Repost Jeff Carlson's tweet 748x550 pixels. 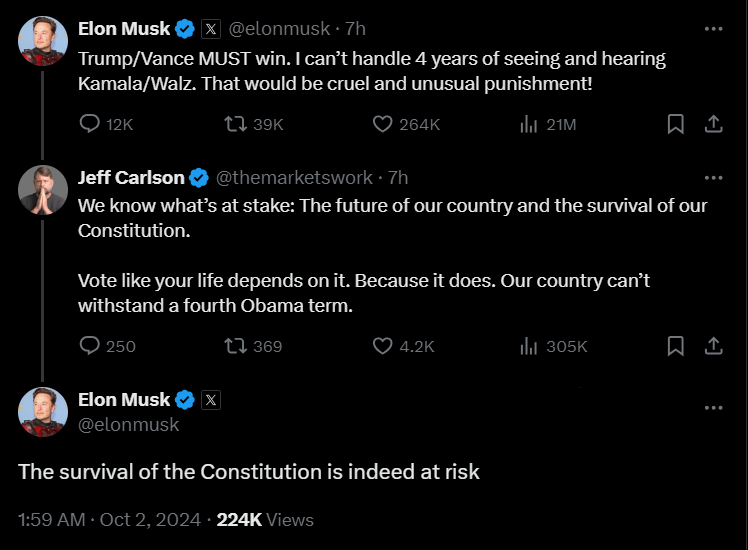235,346
